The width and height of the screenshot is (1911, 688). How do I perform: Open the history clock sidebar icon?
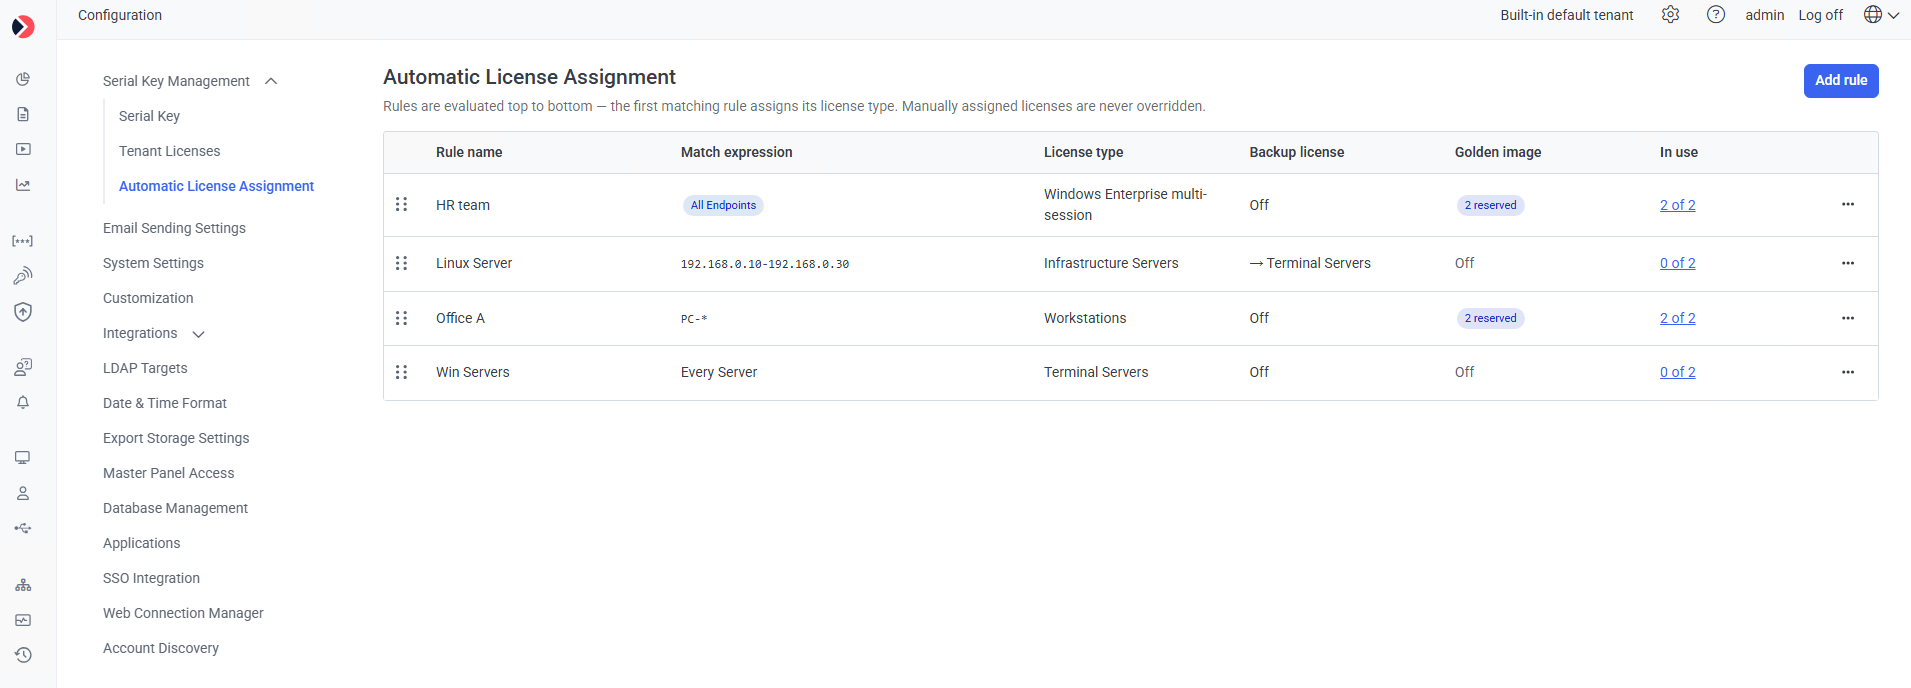coord(23,655)
